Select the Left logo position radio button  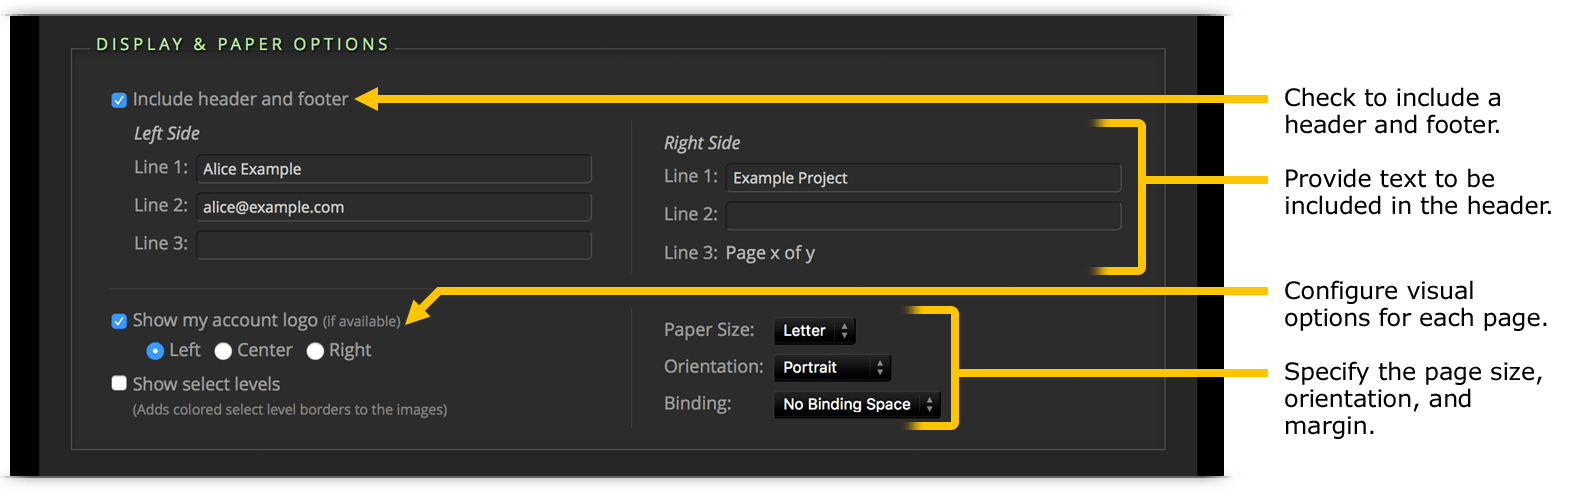155,351
